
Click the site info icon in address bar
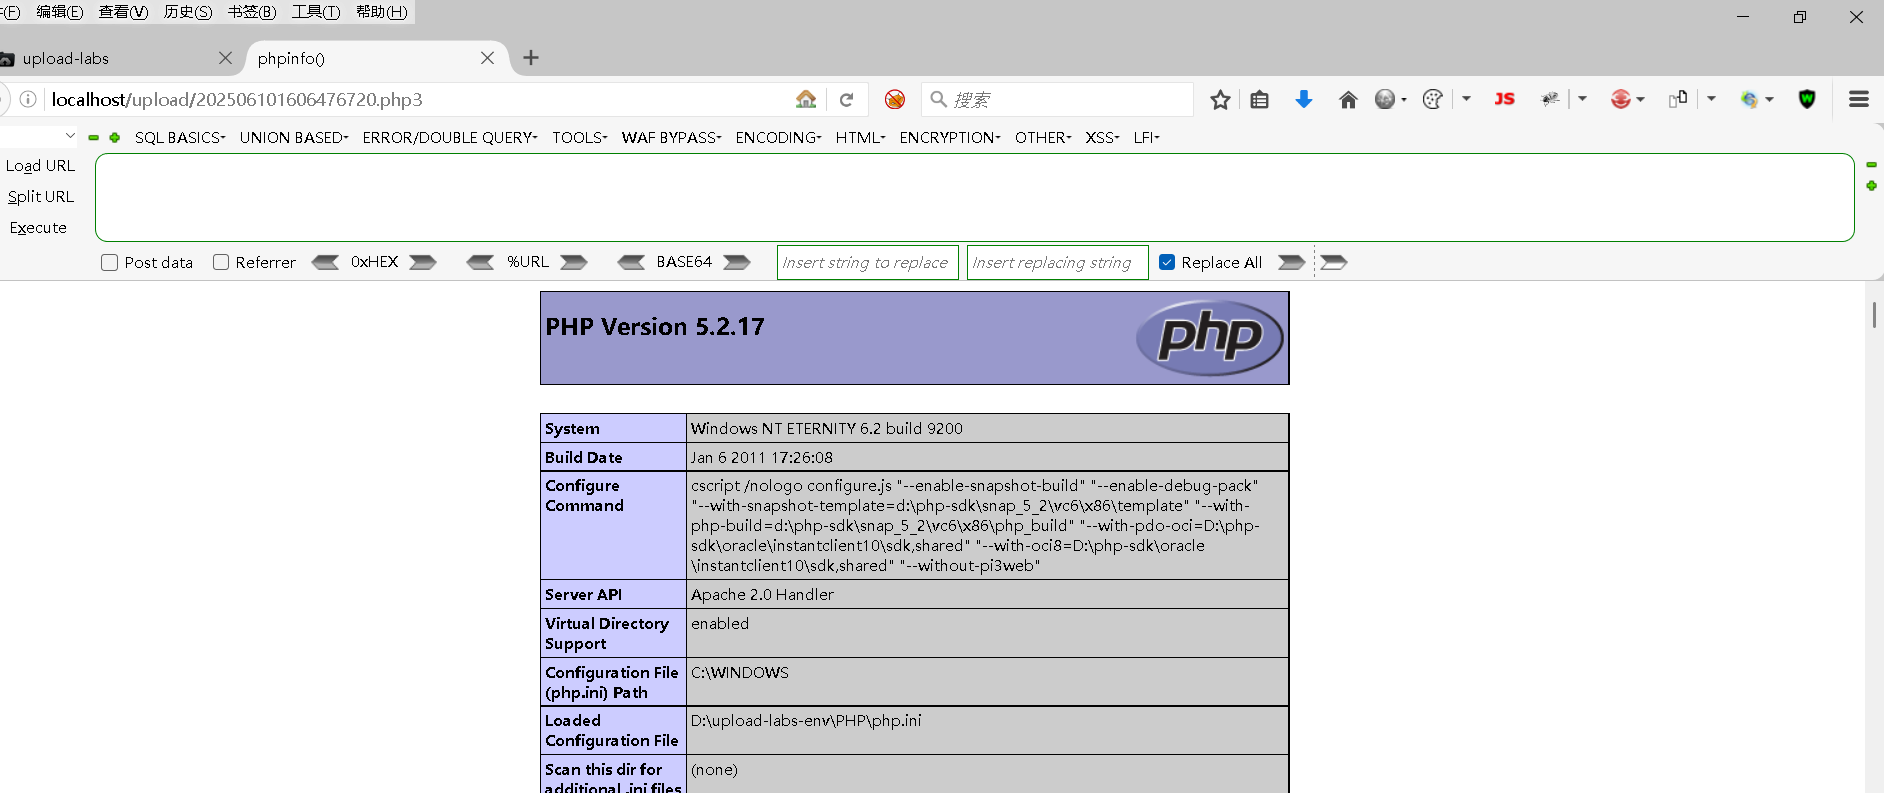[x=29, y=99]
